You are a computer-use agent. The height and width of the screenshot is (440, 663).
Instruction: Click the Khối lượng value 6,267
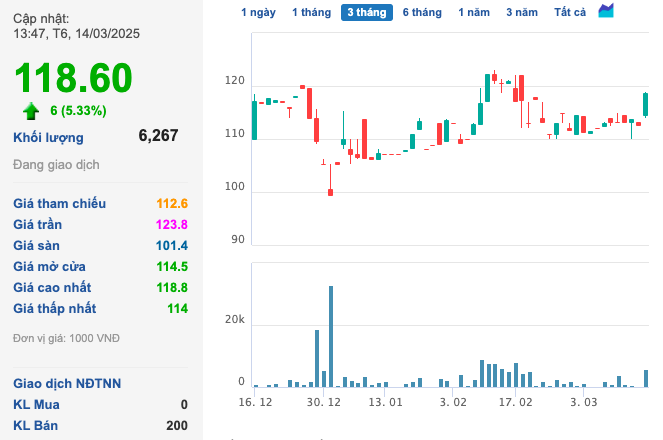tap(158, 136)
